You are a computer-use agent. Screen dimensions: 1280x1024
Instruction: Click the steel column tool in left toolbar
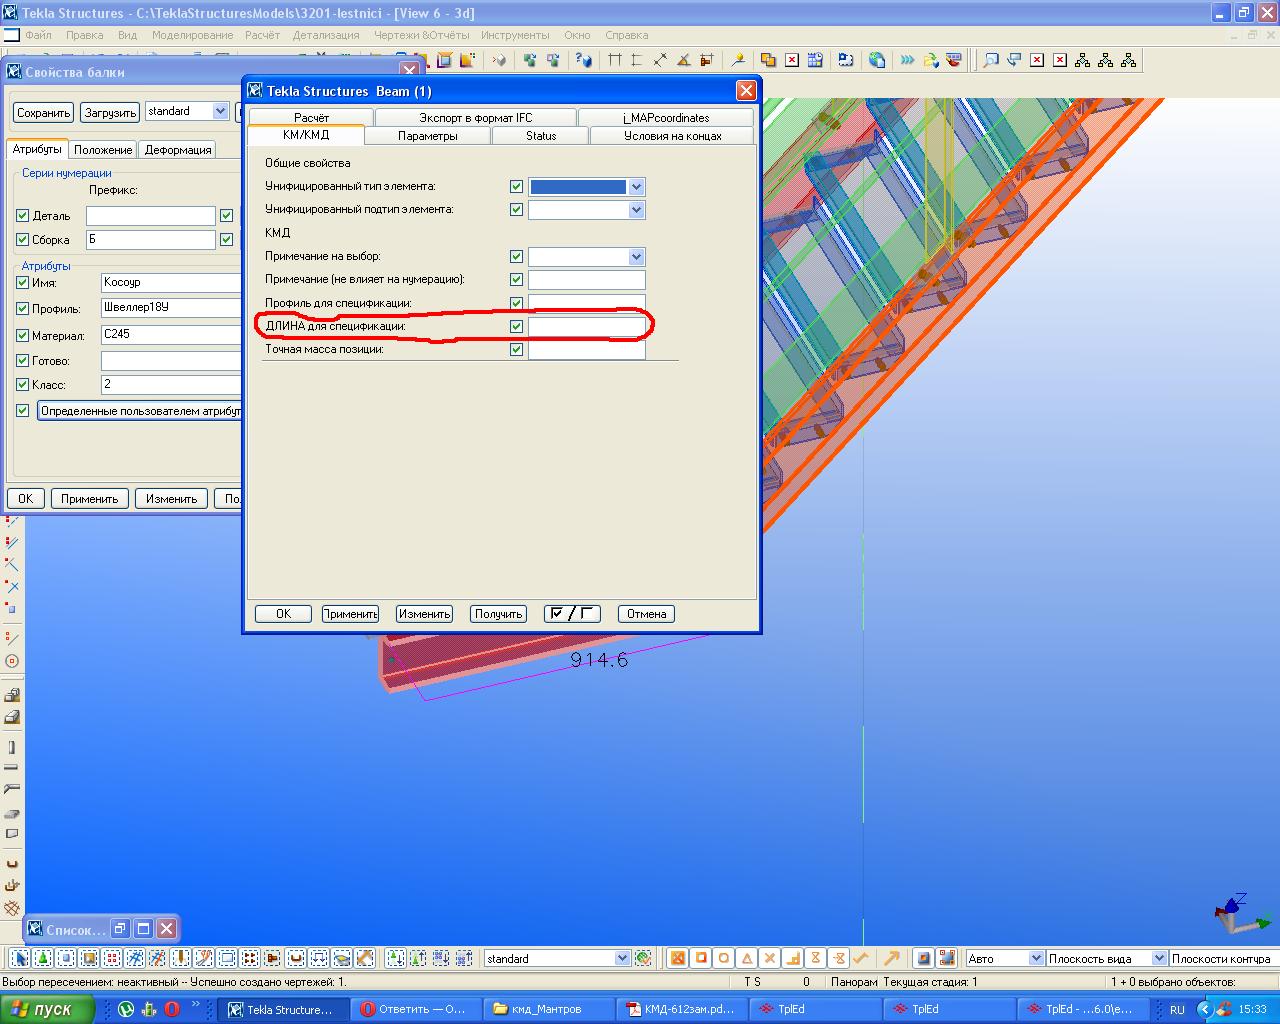click(12, 747)
